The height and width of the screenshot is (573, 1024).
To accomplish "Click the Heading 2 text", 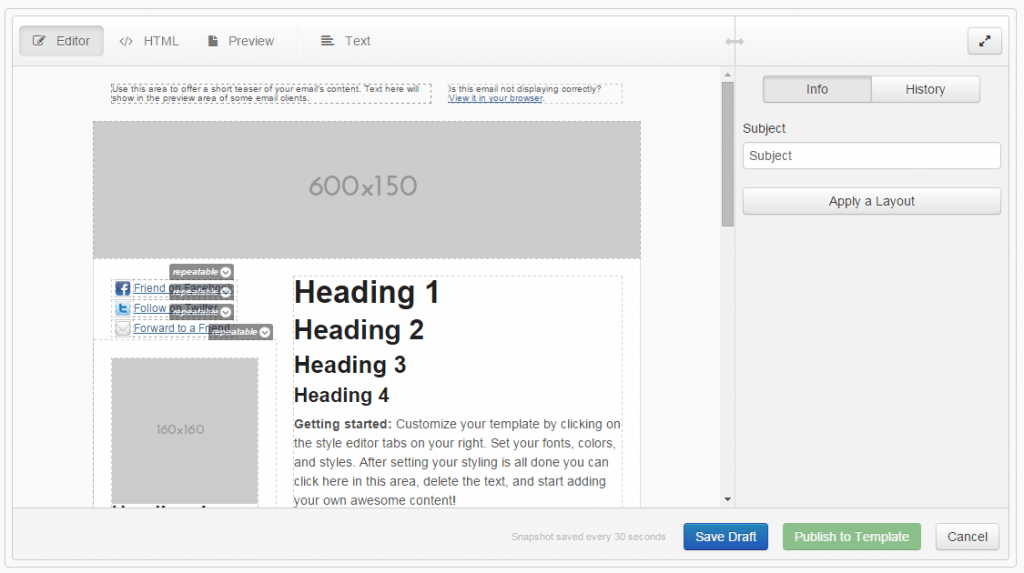I will pos(359,330).
